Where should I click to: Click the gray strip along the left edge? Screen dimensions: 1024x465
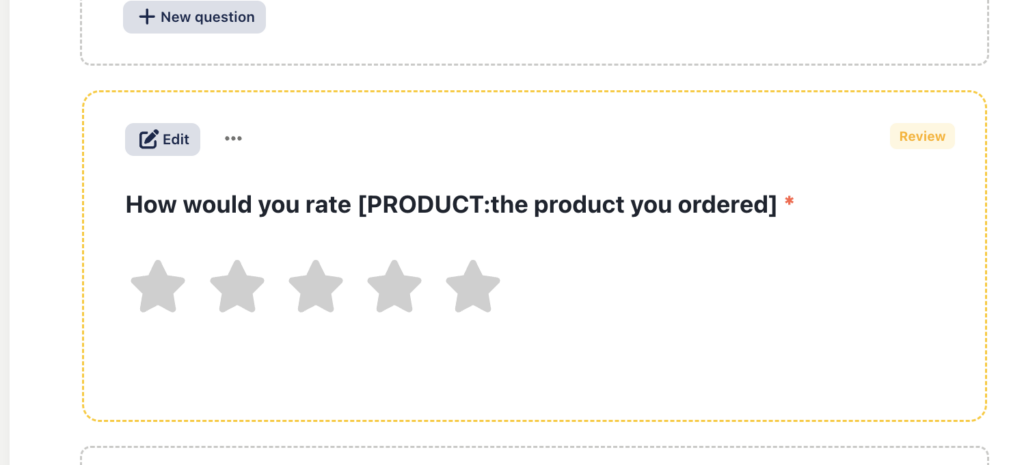pyautogui.click(x=5, y=232)
